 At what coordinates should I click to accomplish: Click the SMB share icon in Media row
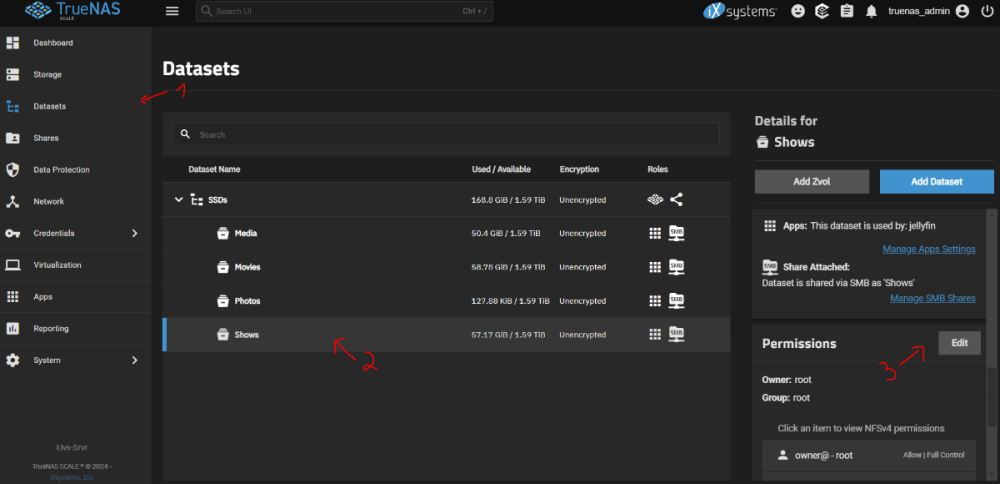click(x=677, y=233)
